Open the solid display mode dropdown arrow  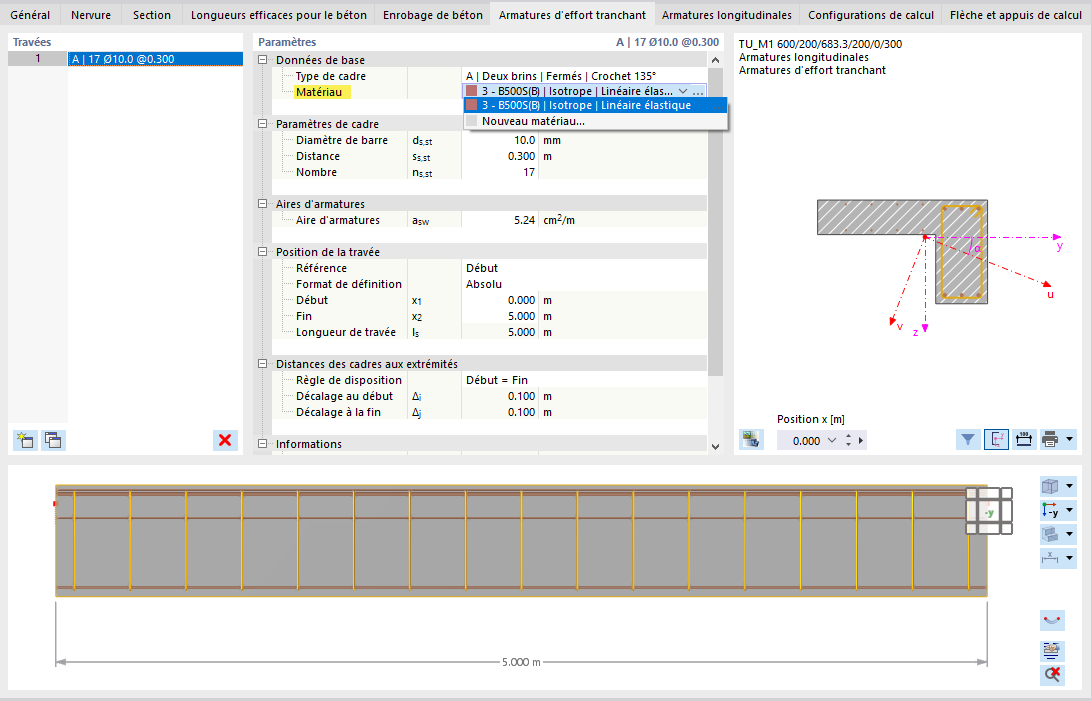[x=1070, y=534]
